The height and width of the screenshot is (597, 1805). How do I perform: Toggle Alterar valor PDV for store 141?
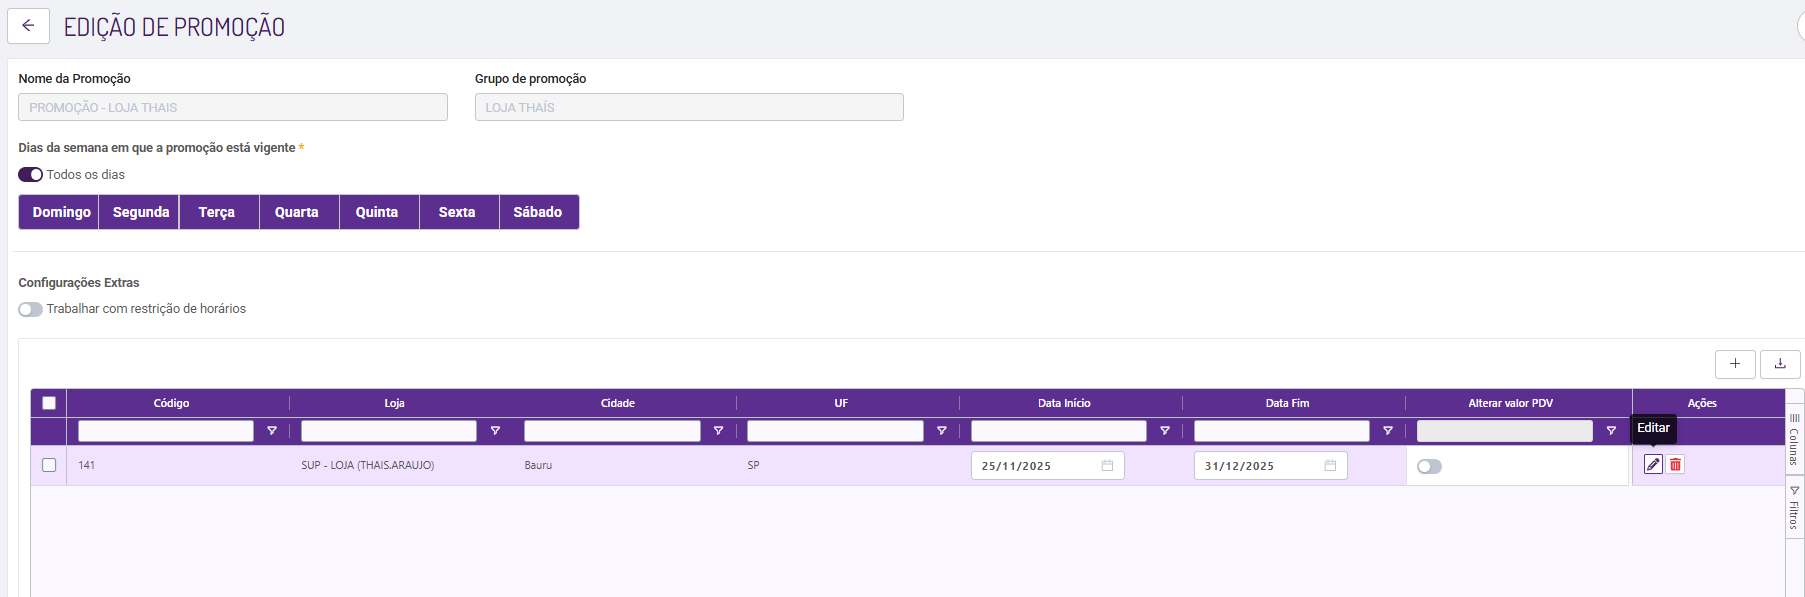coord(1429,467)
